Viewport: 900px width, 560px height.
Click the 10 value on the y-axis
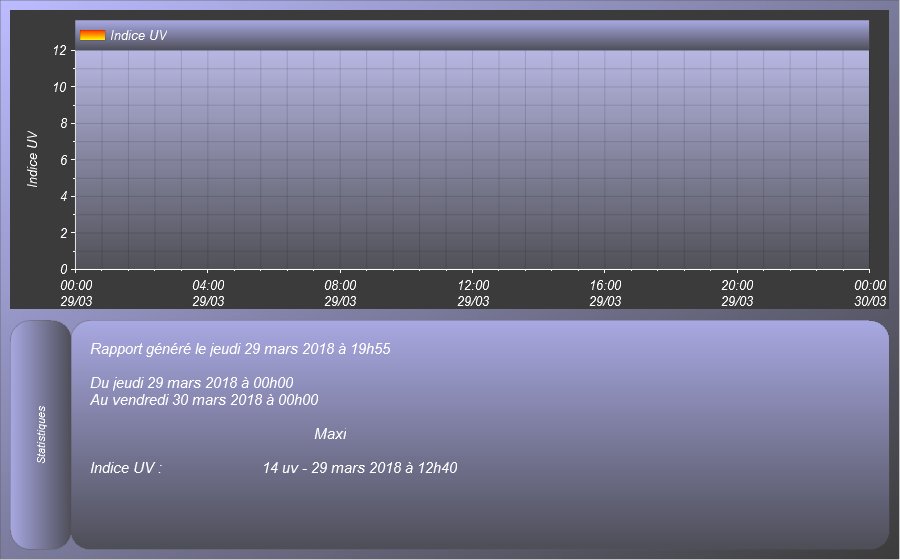pyautogui.click(x=60, y=87)
